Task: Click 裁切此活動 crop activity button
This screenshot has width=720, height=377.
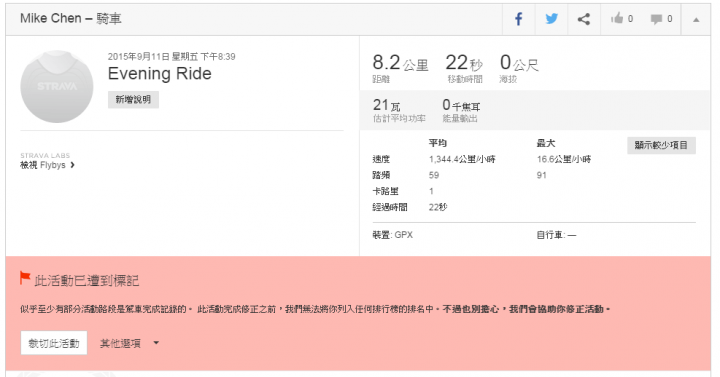Action: [x=54, y=343]
